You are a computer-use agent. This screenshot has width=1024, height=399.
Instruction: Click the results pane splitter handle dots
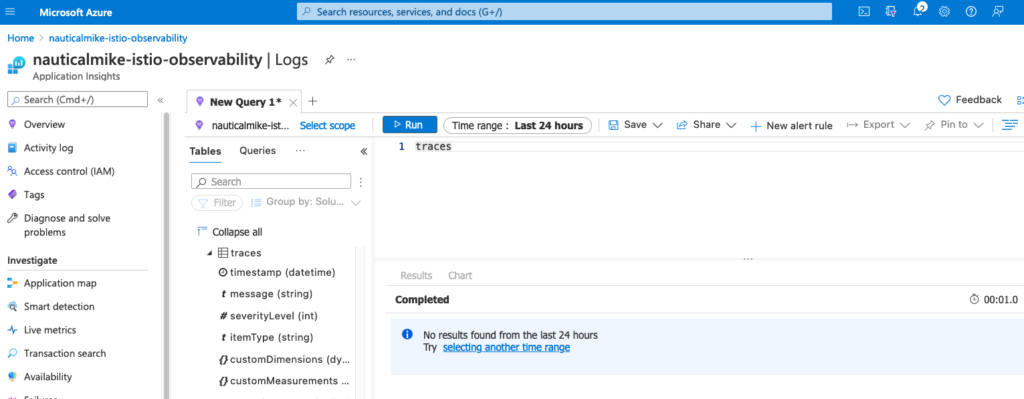pyautogui.click(x=748, y=259)
